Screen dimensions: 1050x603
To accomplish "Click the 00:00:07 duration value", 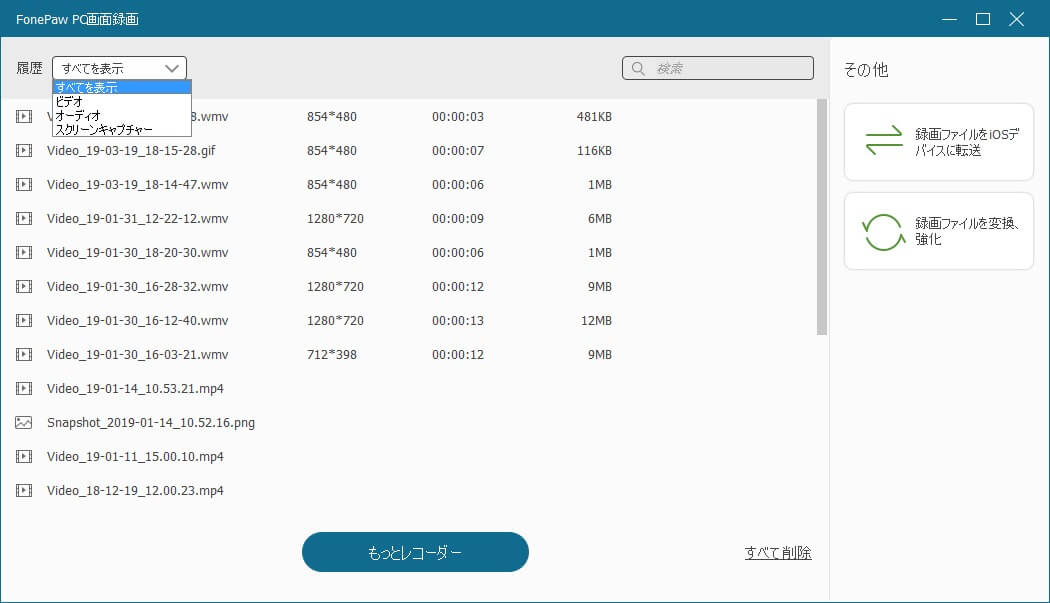I will [x=458, y=151].
